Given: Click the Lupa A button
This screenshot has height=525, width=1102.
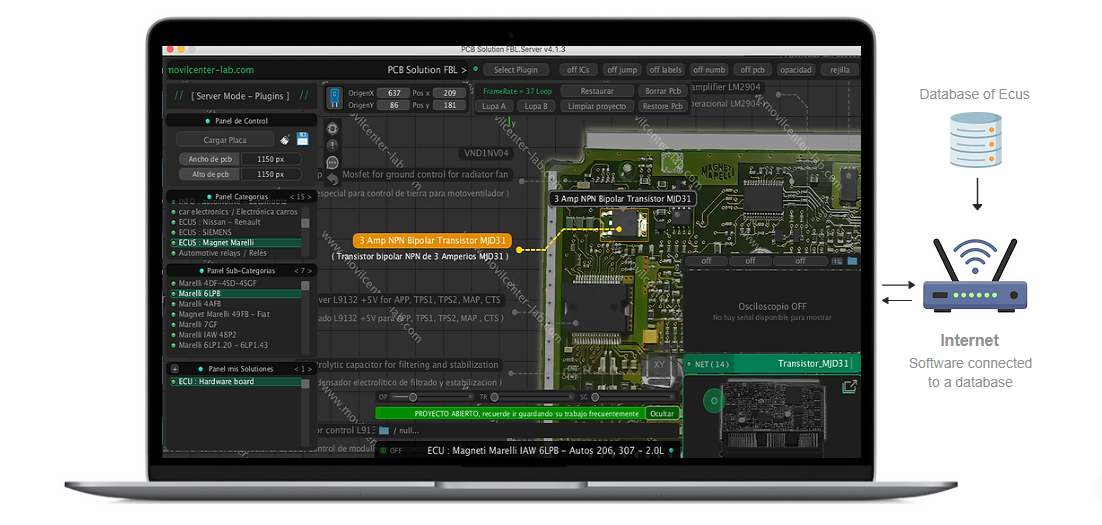Looking at the screenshot, I should coord(494,106).
